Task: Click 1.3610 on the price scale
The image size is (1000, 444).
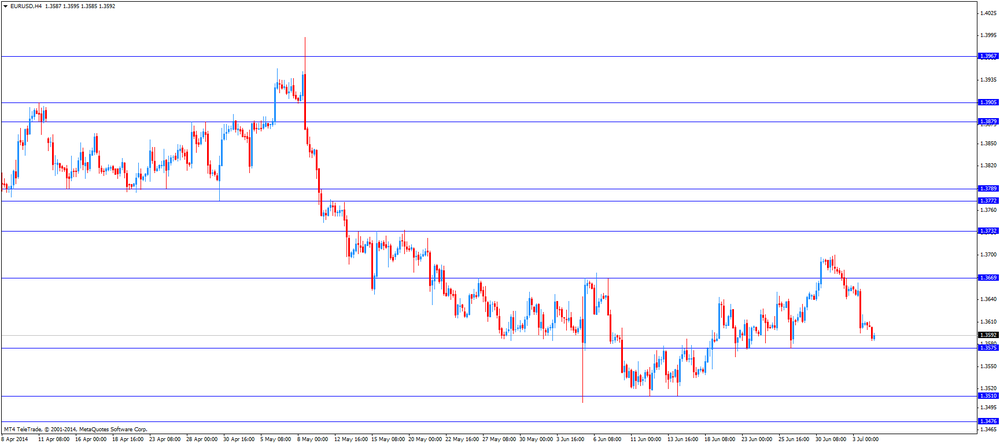Action: tap(987, 322)
